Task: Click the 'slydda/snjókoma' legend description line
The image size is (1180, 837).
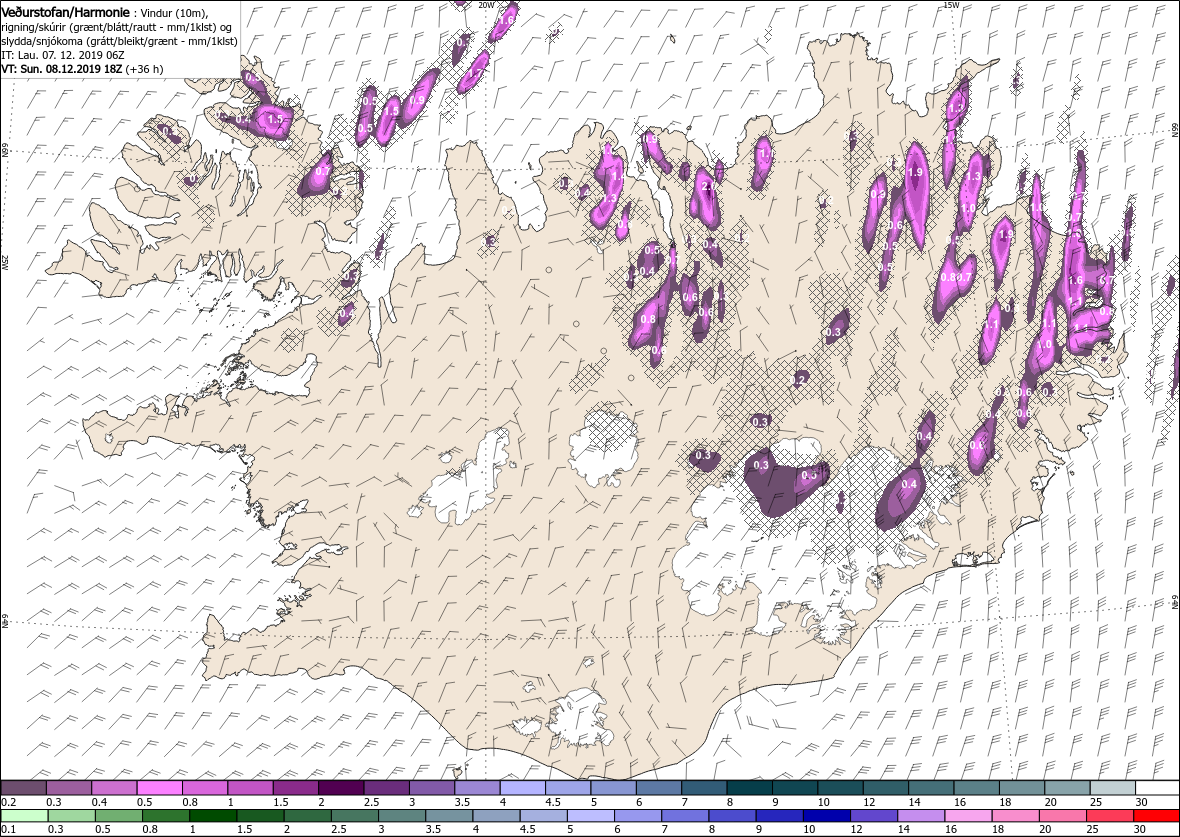Action: [x=119, y=41]
